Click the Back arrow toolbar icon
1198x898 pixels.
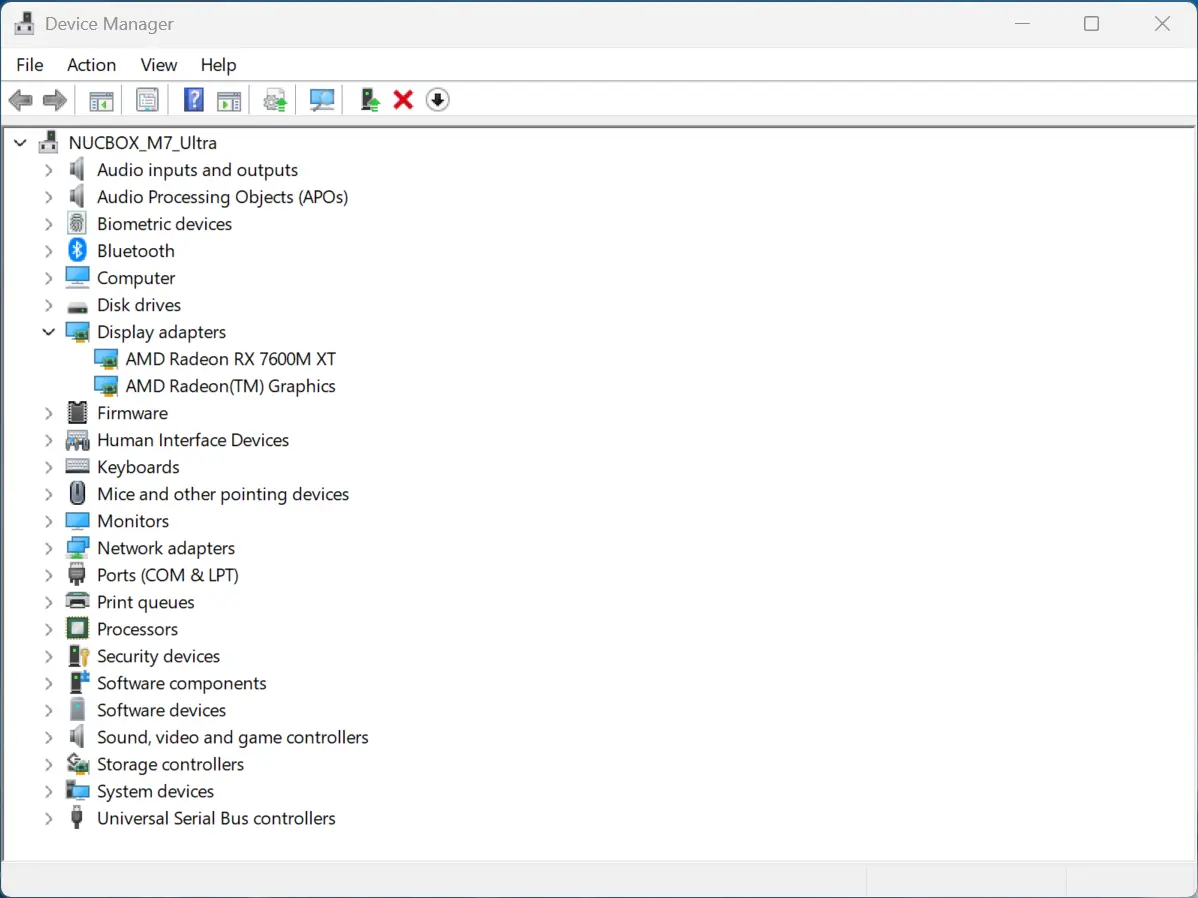pos(21,100)
